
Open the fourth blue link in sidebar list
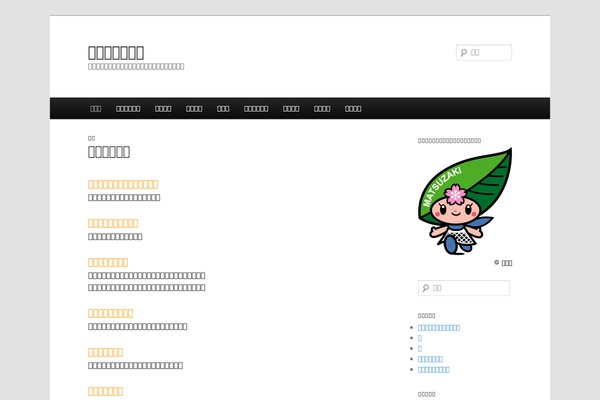(430, 359)
